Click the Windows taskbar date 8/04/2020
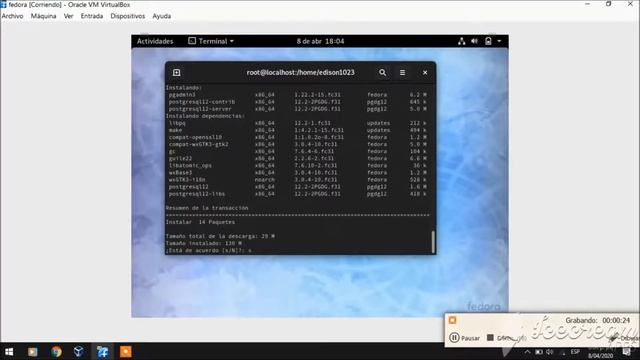This screenshot has width=640, height=360. tap(600, 356)
